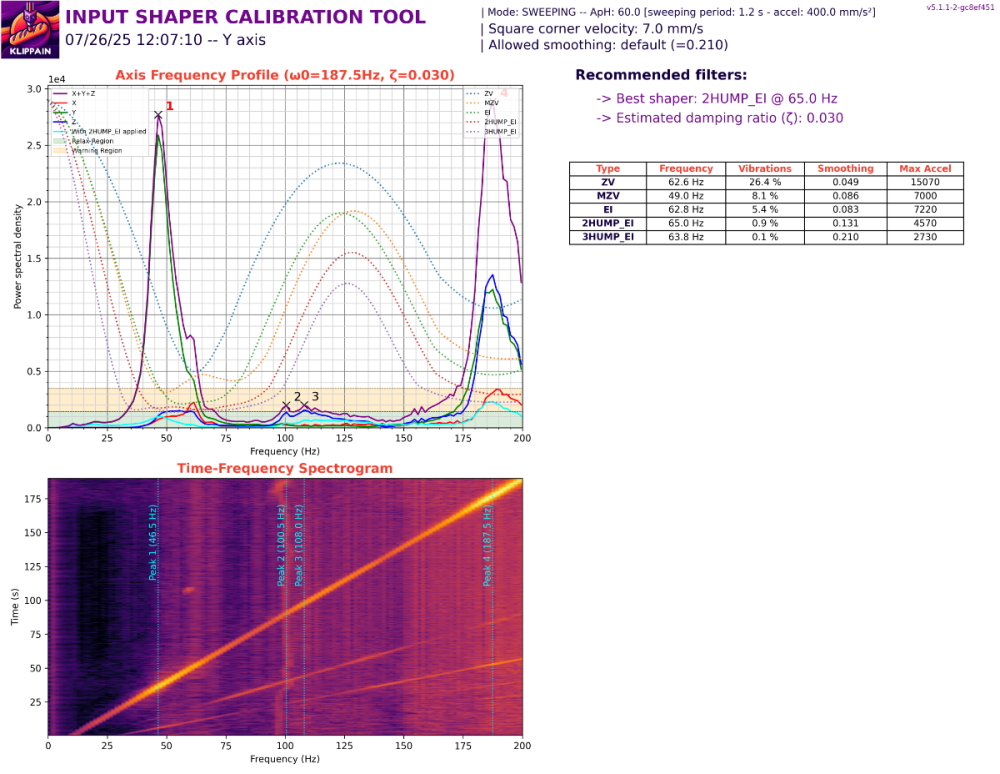Select the 'ZV' row label in the table
This screenshot has height=774, width=1000.
click(608, 182)
